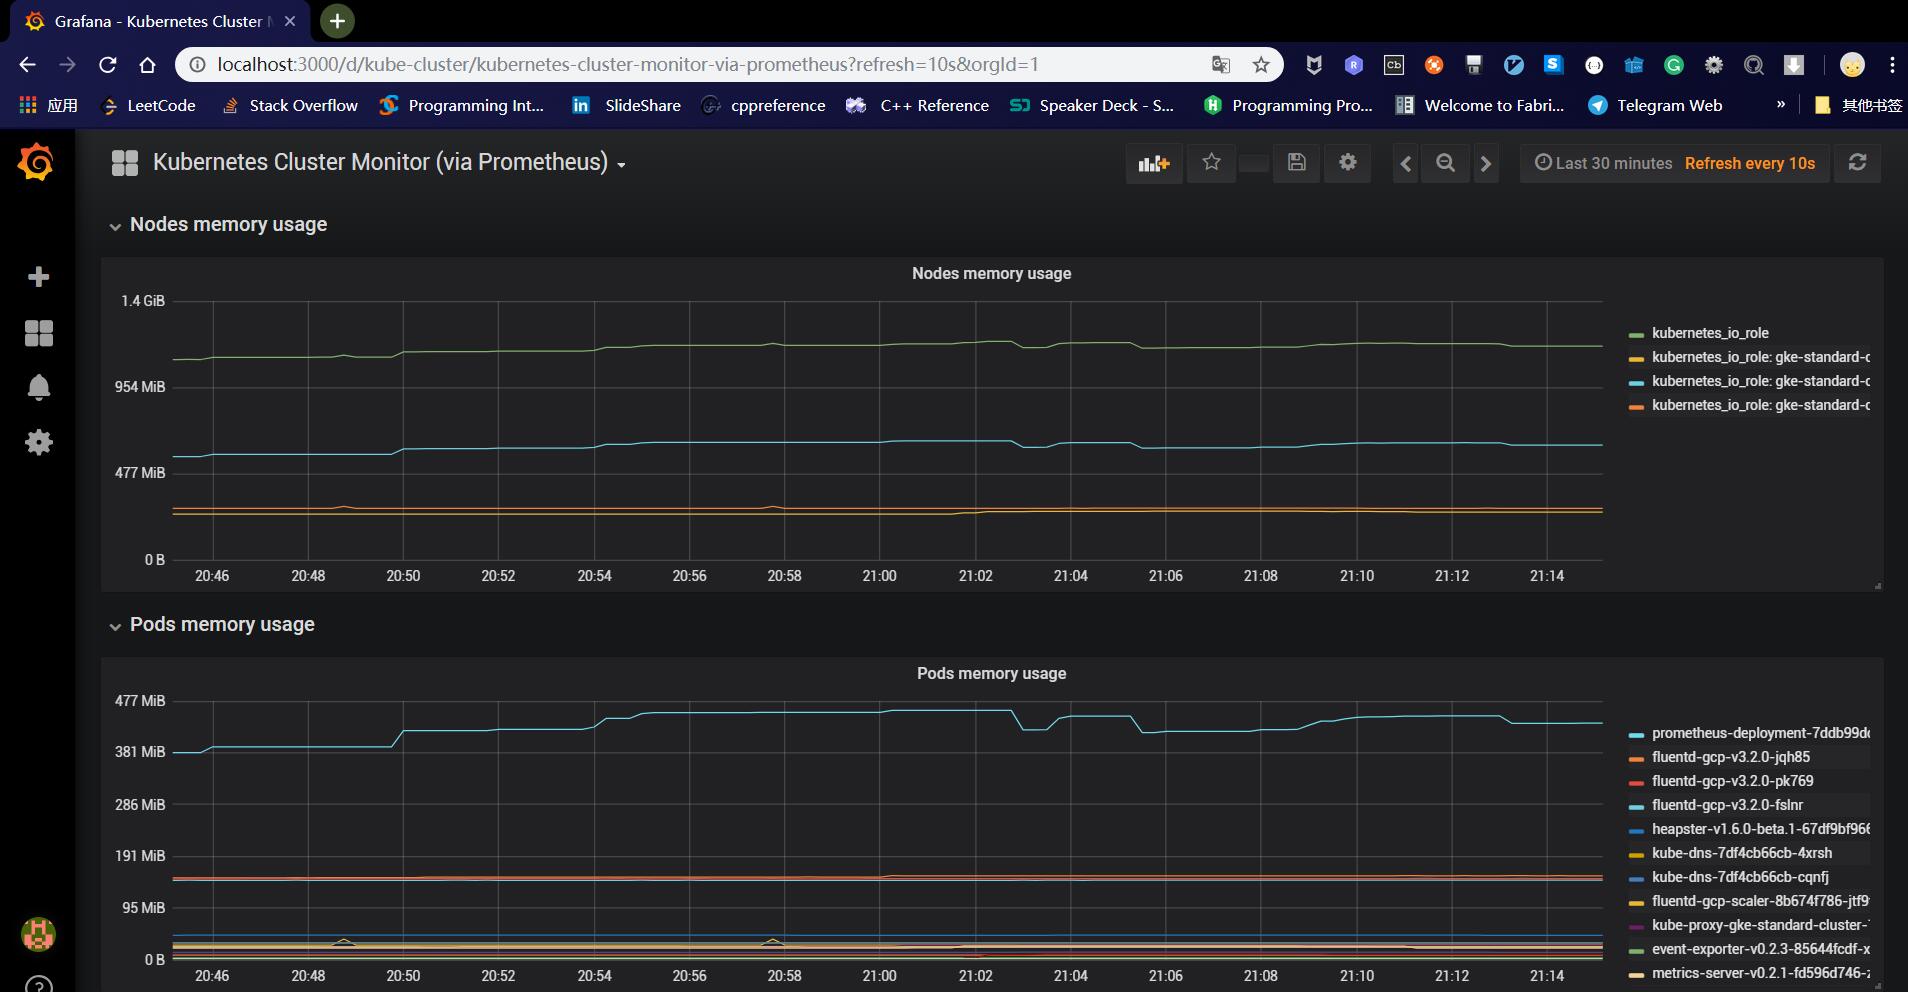Open the Create plus menu in sidebar
Viewport: 1908px width, 992px height.
38,277
